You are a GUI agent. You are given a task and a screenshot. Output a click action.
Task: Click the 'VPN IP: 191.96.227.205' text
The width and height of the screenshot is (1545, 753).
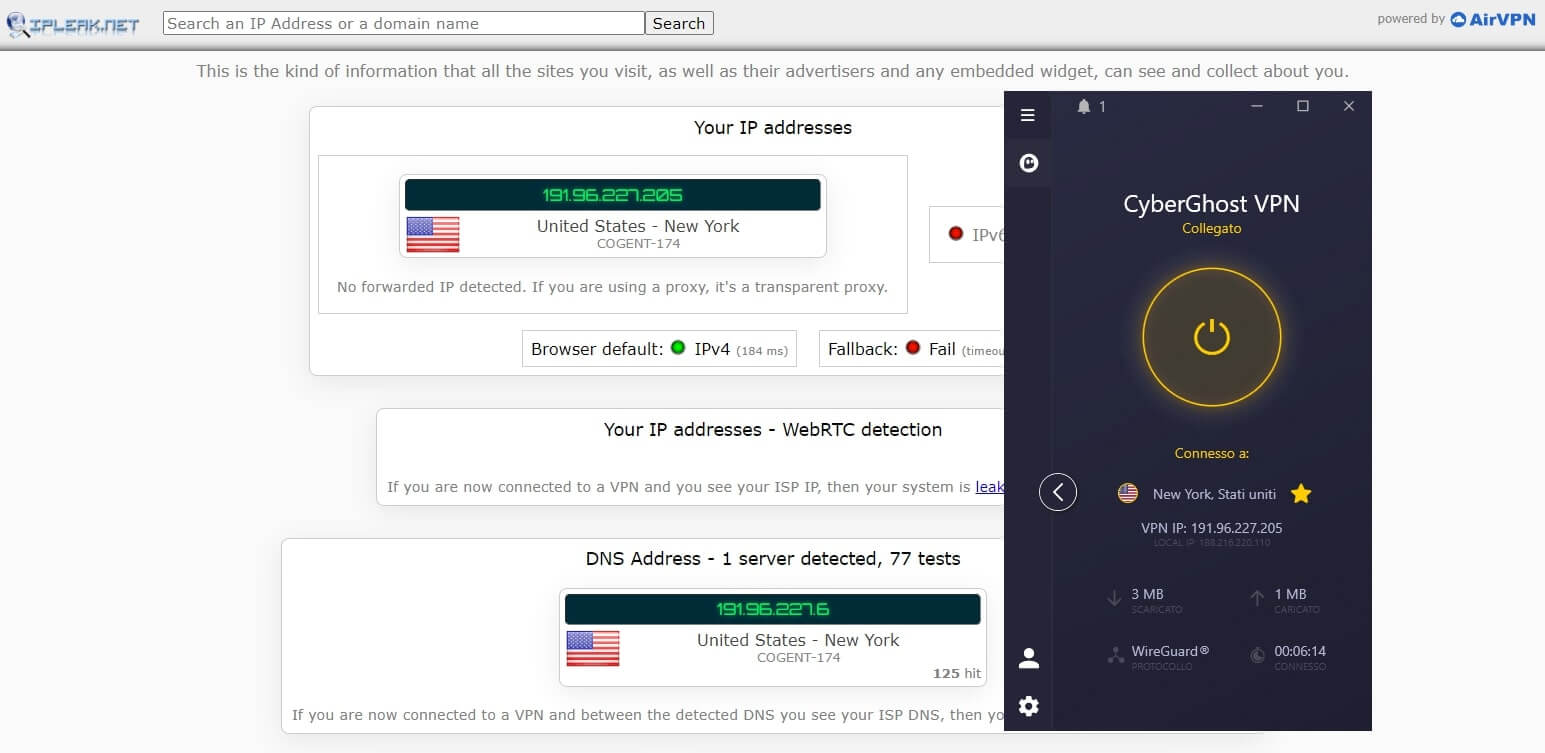pyautogui.click(x=1211, y=528)
